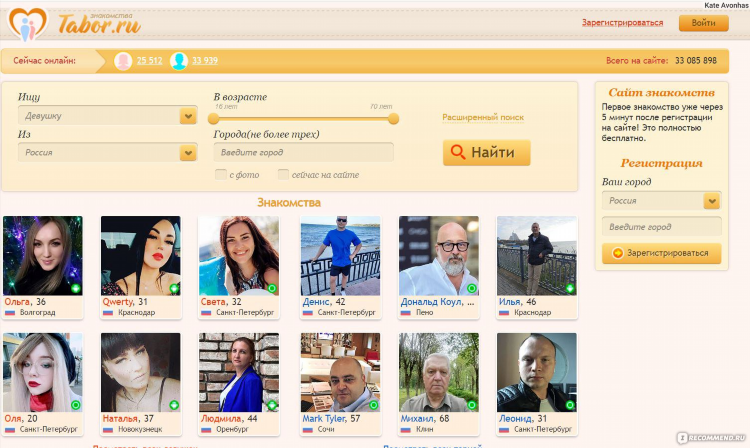750x448 pixels.
Task: Open Людмила's profile photo
Action: (239, 372)
